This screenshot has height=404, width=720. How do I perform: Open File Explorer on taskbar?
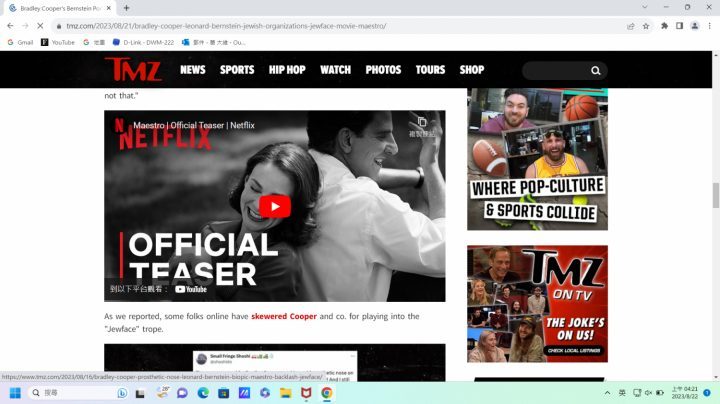286,393
